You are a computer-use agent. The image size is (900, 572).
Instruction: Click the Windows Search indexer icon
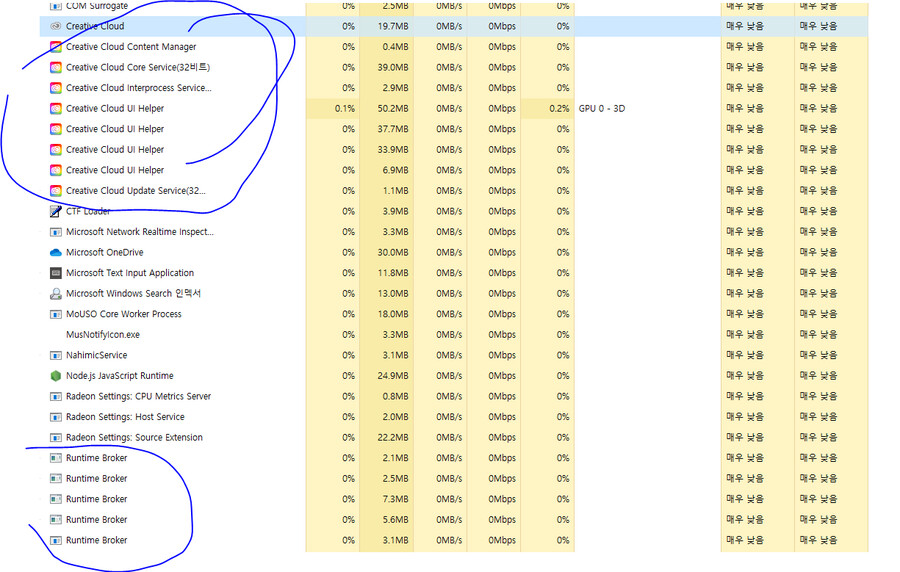point(56,294)
